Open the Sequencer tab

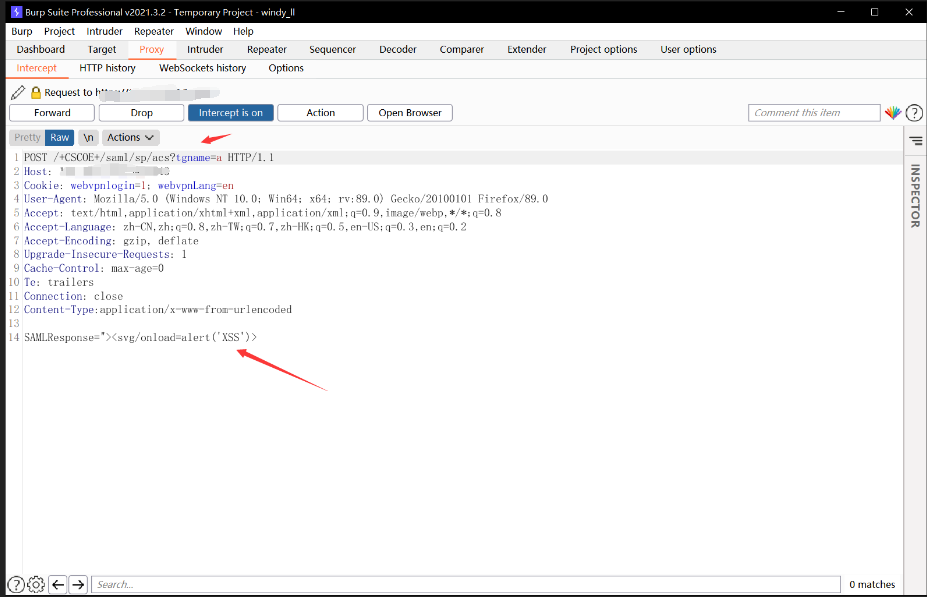[x=332, y=50]
